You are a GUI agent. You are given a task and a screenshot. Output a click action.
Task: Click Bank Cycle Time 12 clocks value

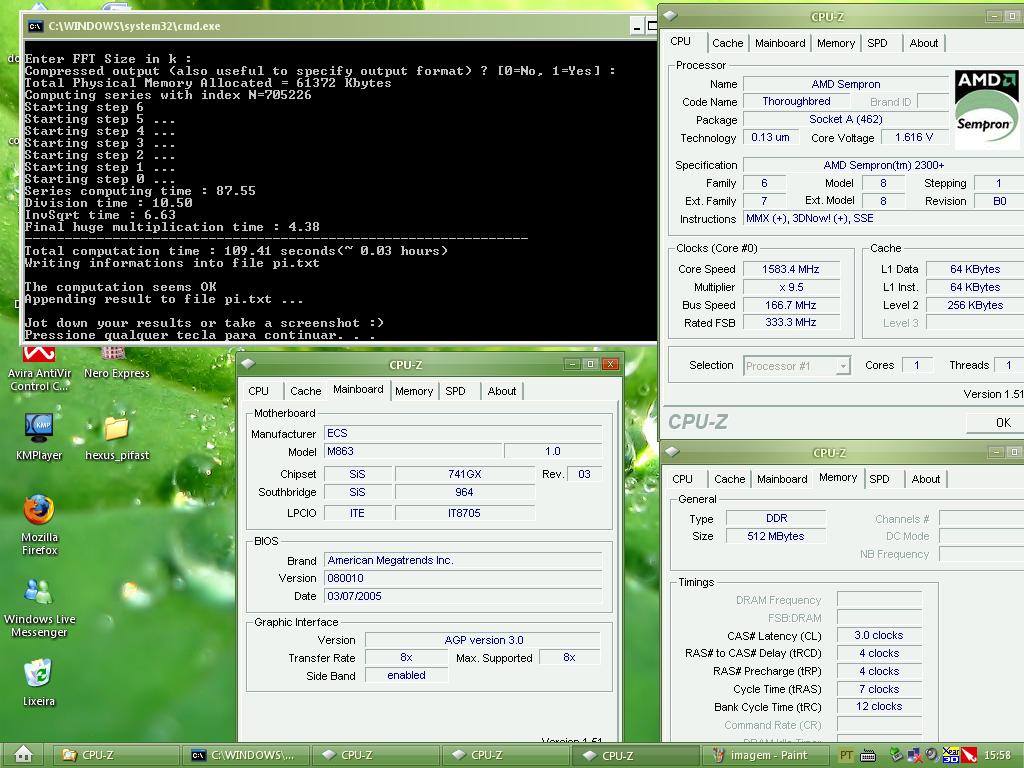(x=879, y=707)
